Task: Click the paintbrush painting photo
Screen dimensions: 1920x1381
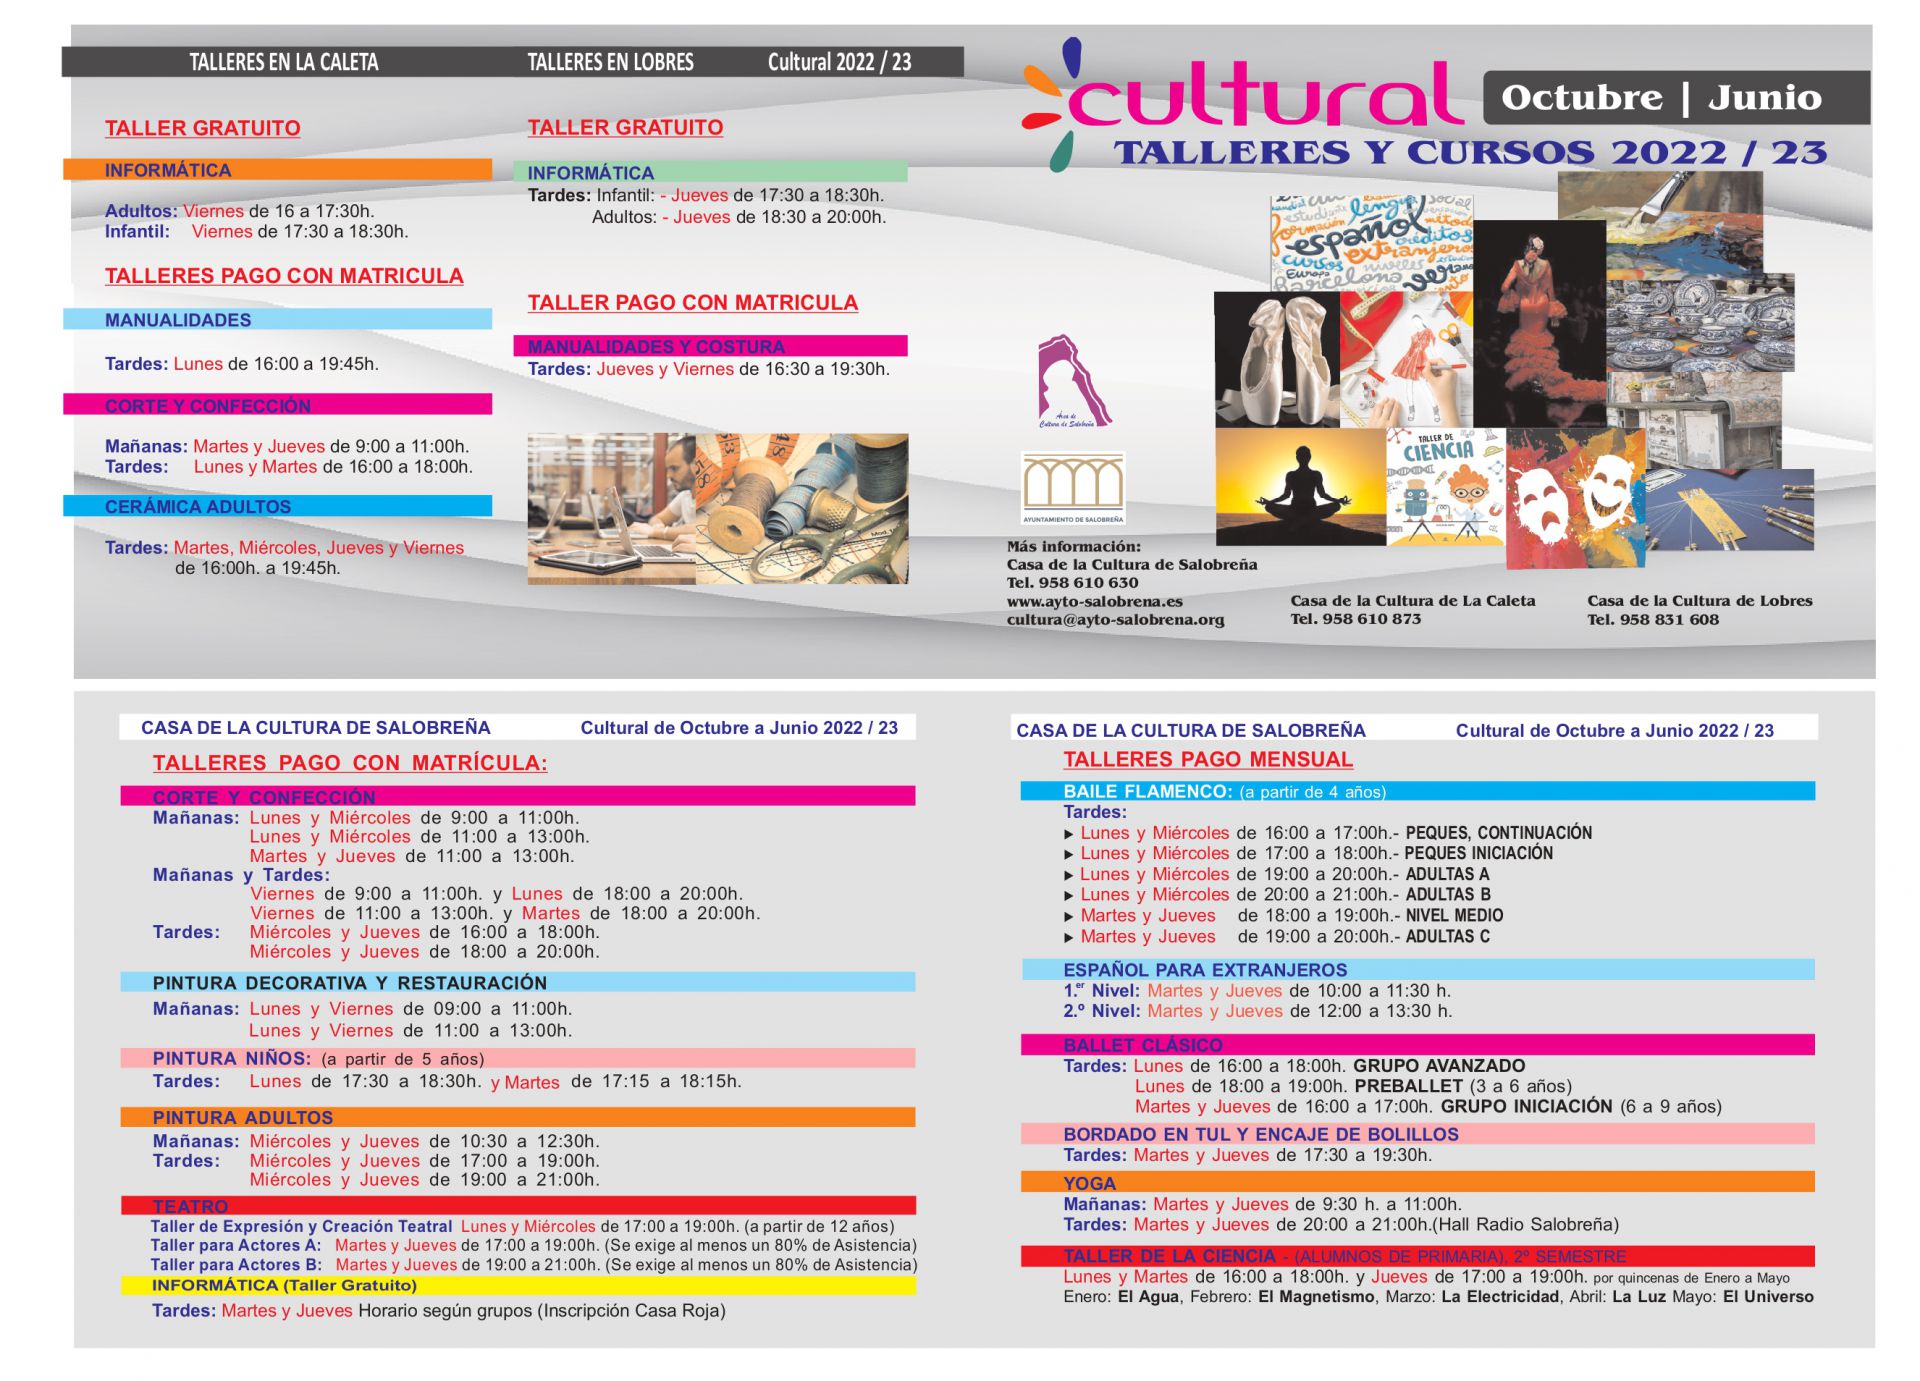Action: coord(1660,222)
